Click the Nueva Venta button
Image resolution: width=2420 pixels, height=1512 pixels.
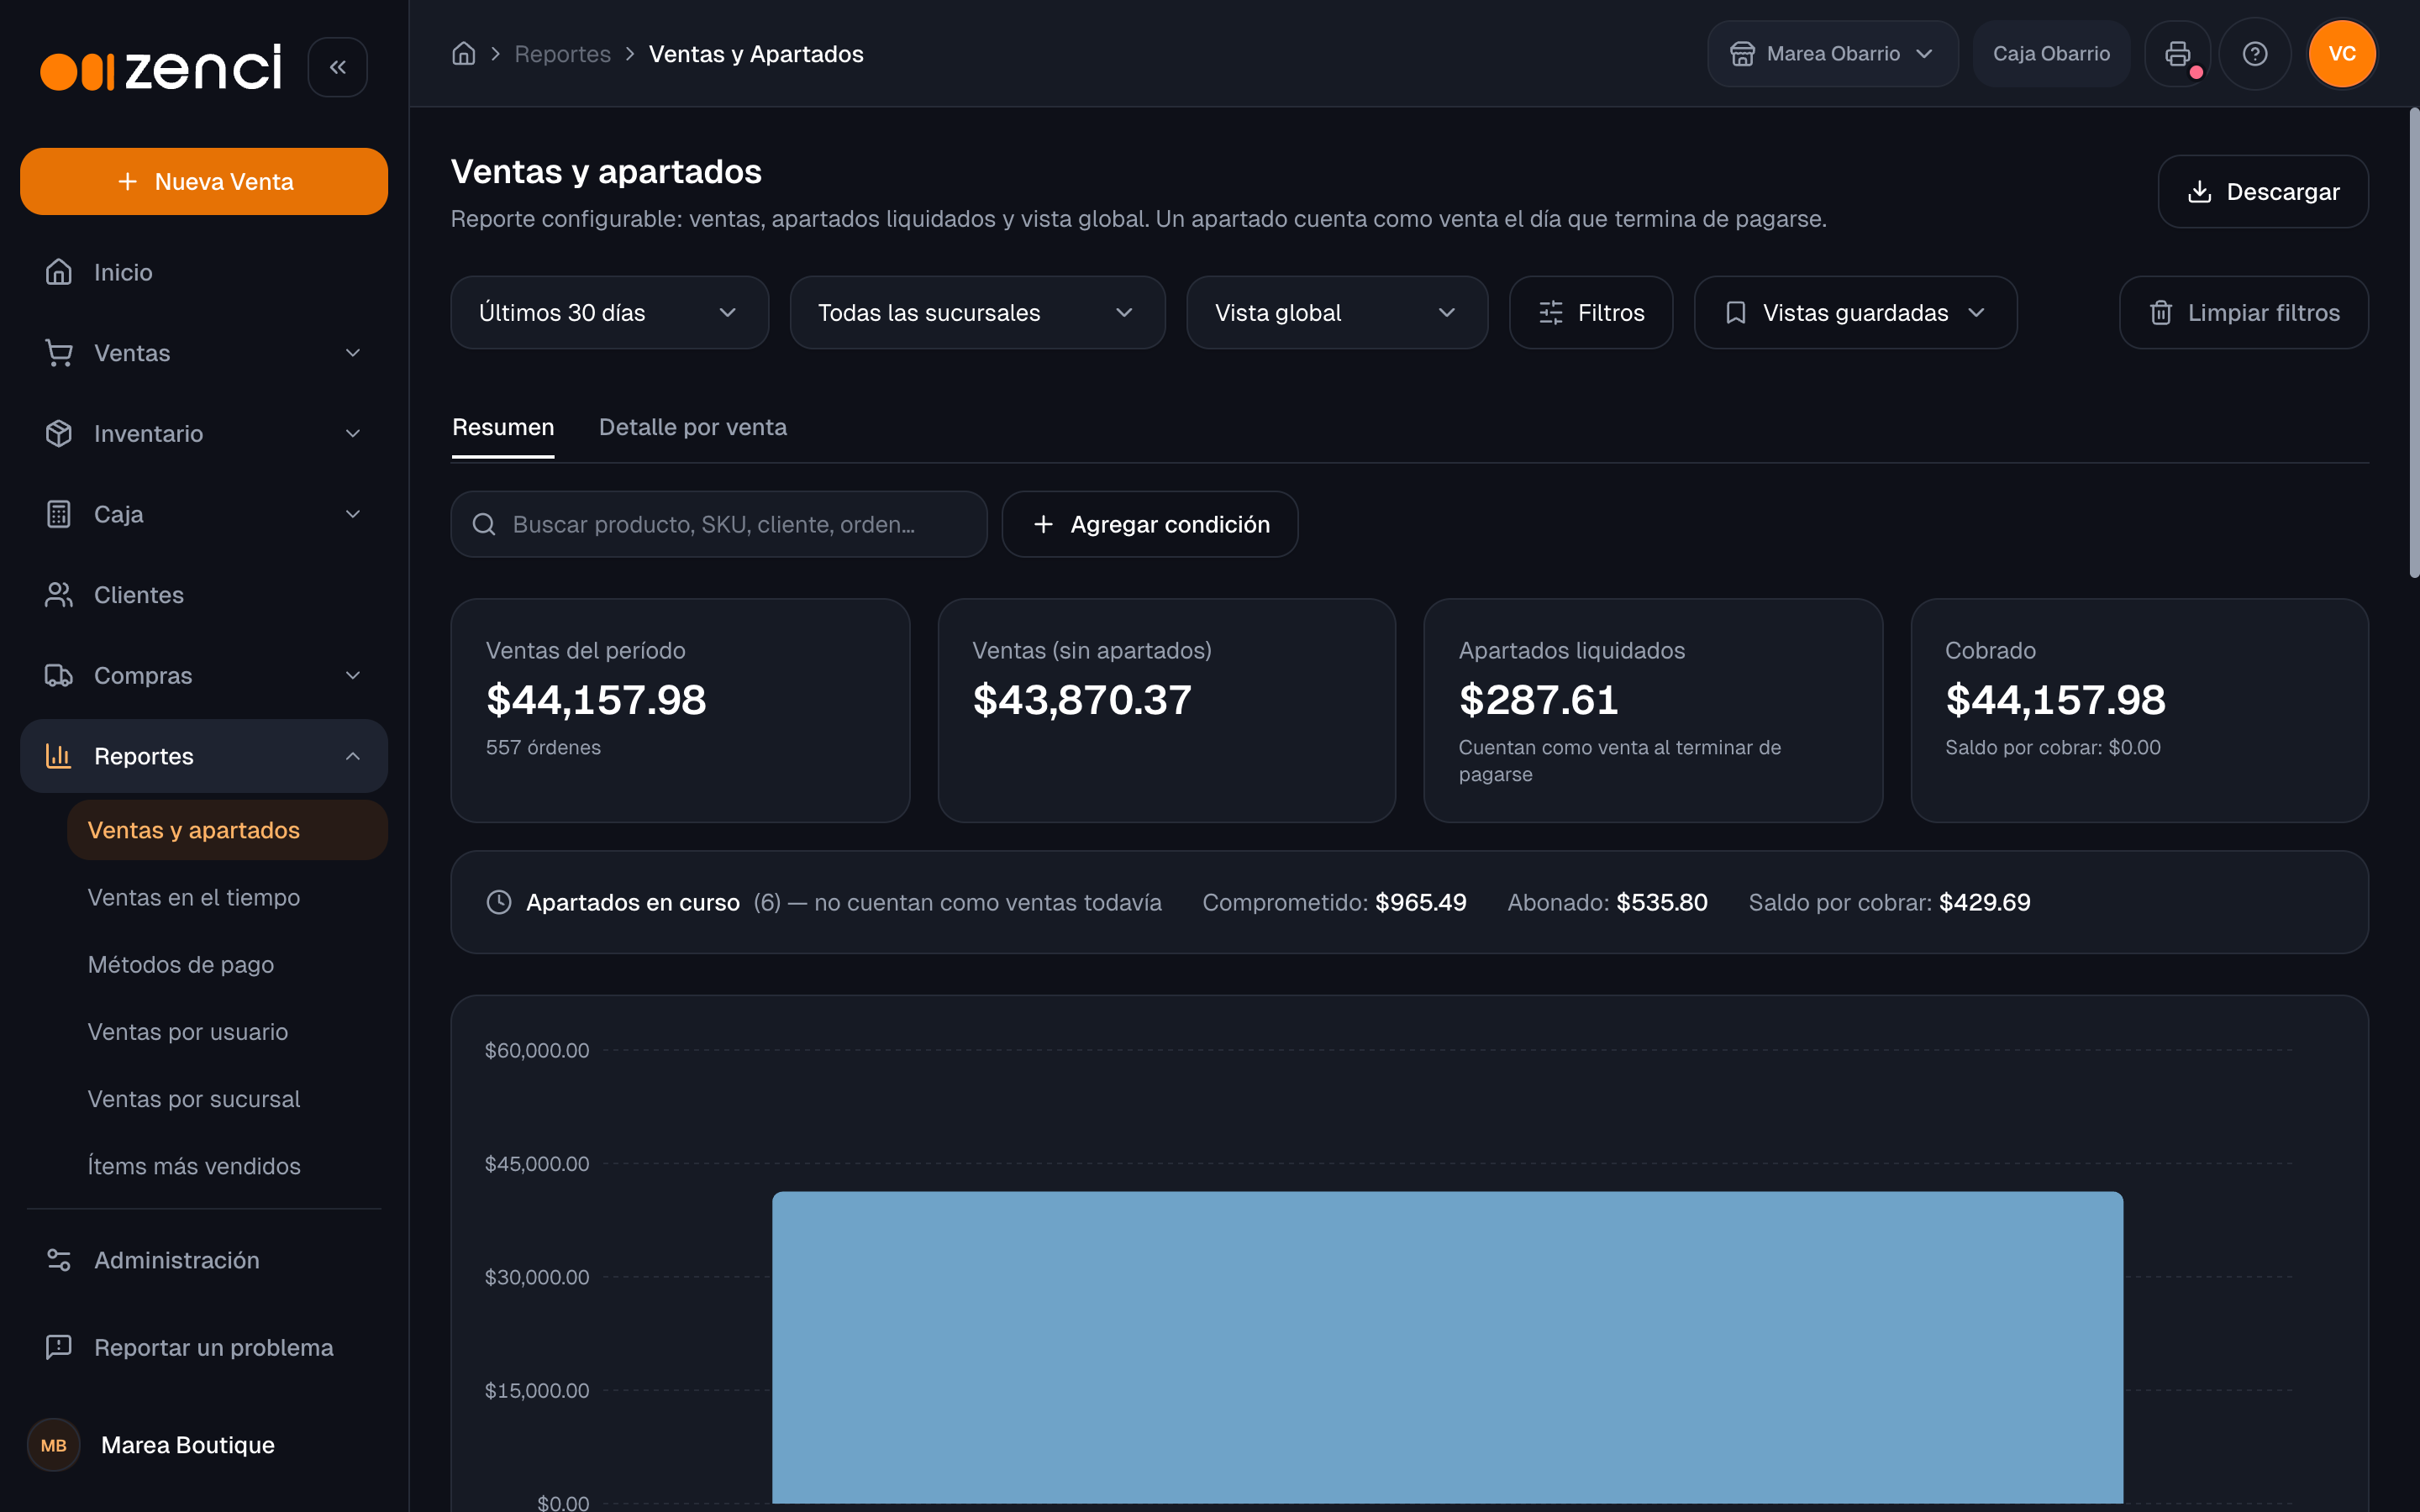(x=204, y=181)
